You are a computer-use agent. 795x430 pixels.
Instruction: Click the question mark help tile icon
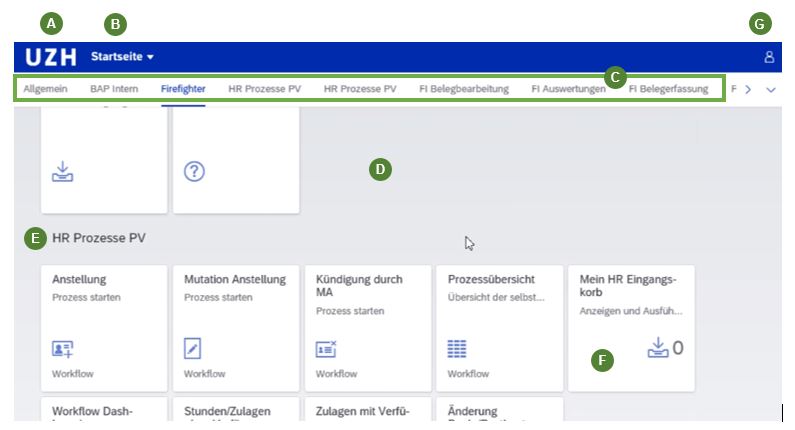[195, 171]
